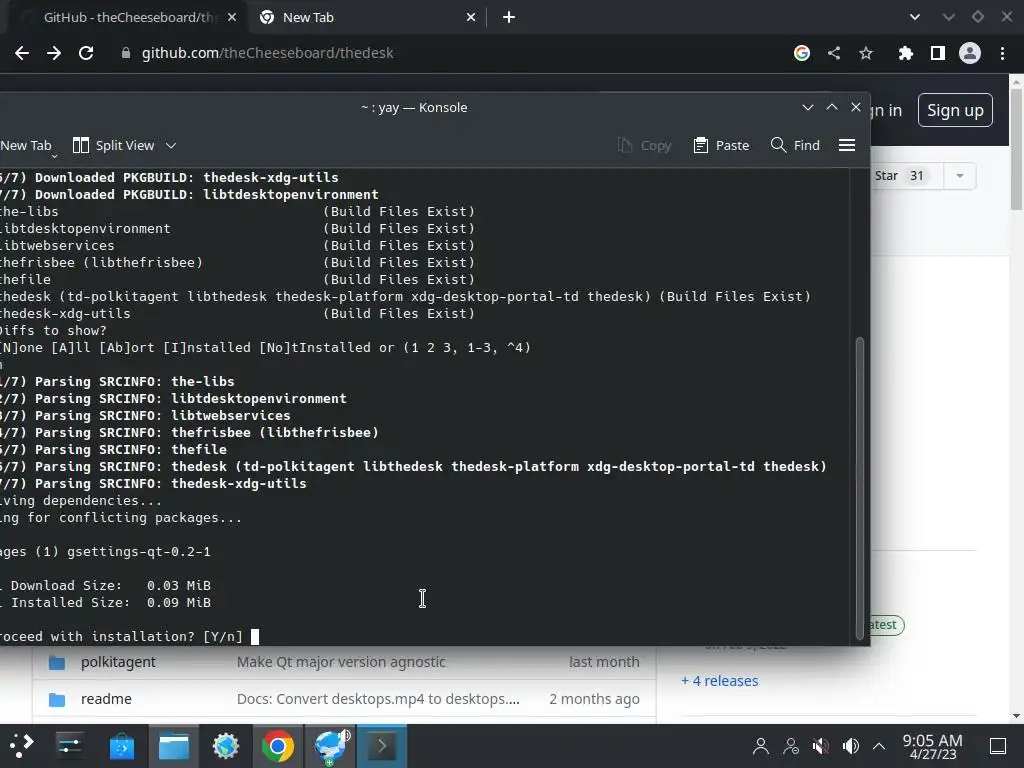Click the globe app with speaker badge
The image size is (1024, 768).
(x=330, y=746)
